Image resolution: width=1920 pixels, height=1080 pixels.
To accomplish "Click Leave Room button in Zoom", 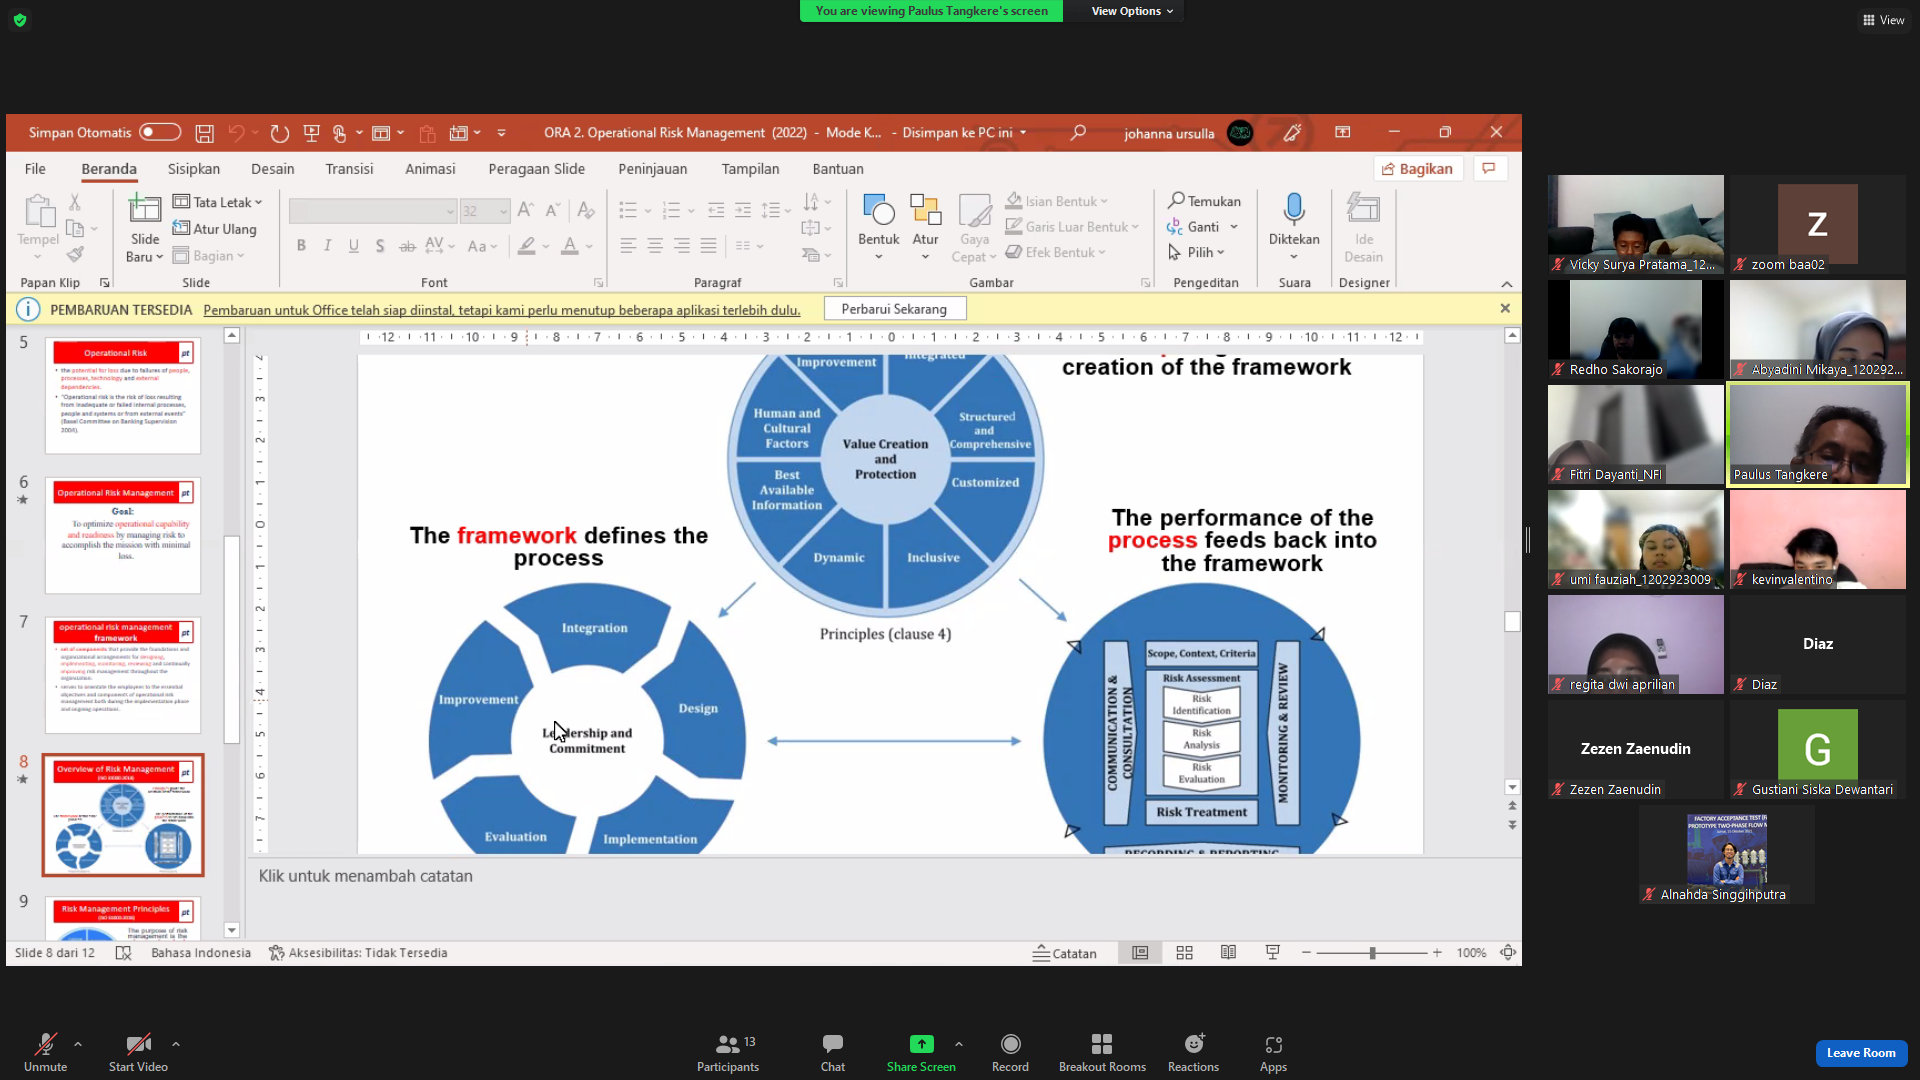I will (x=1861, y=1053).
